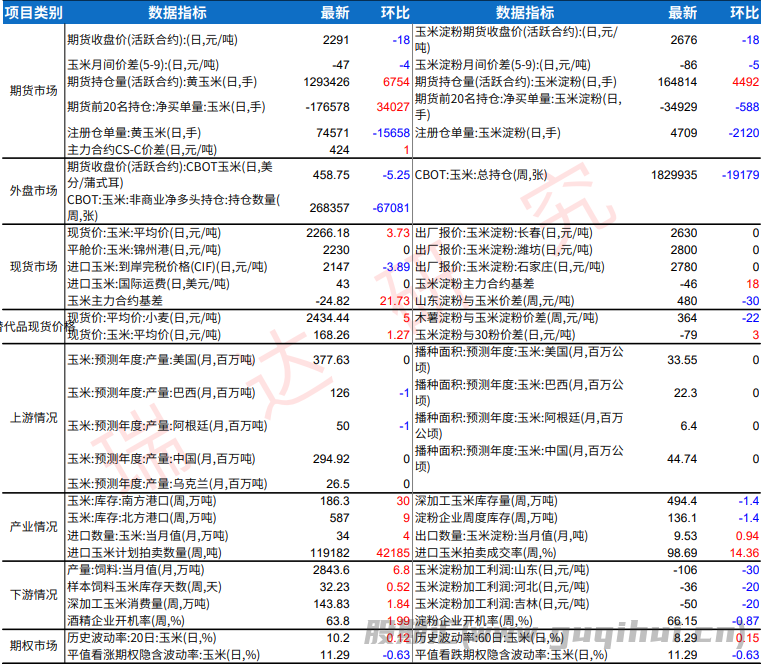Image resolution: width=765 pixels, height=664 pixels.
Task: Select the 玉米:库存:南方港口 indicator label
Action: pyautogui.click(x=140, y=500)
